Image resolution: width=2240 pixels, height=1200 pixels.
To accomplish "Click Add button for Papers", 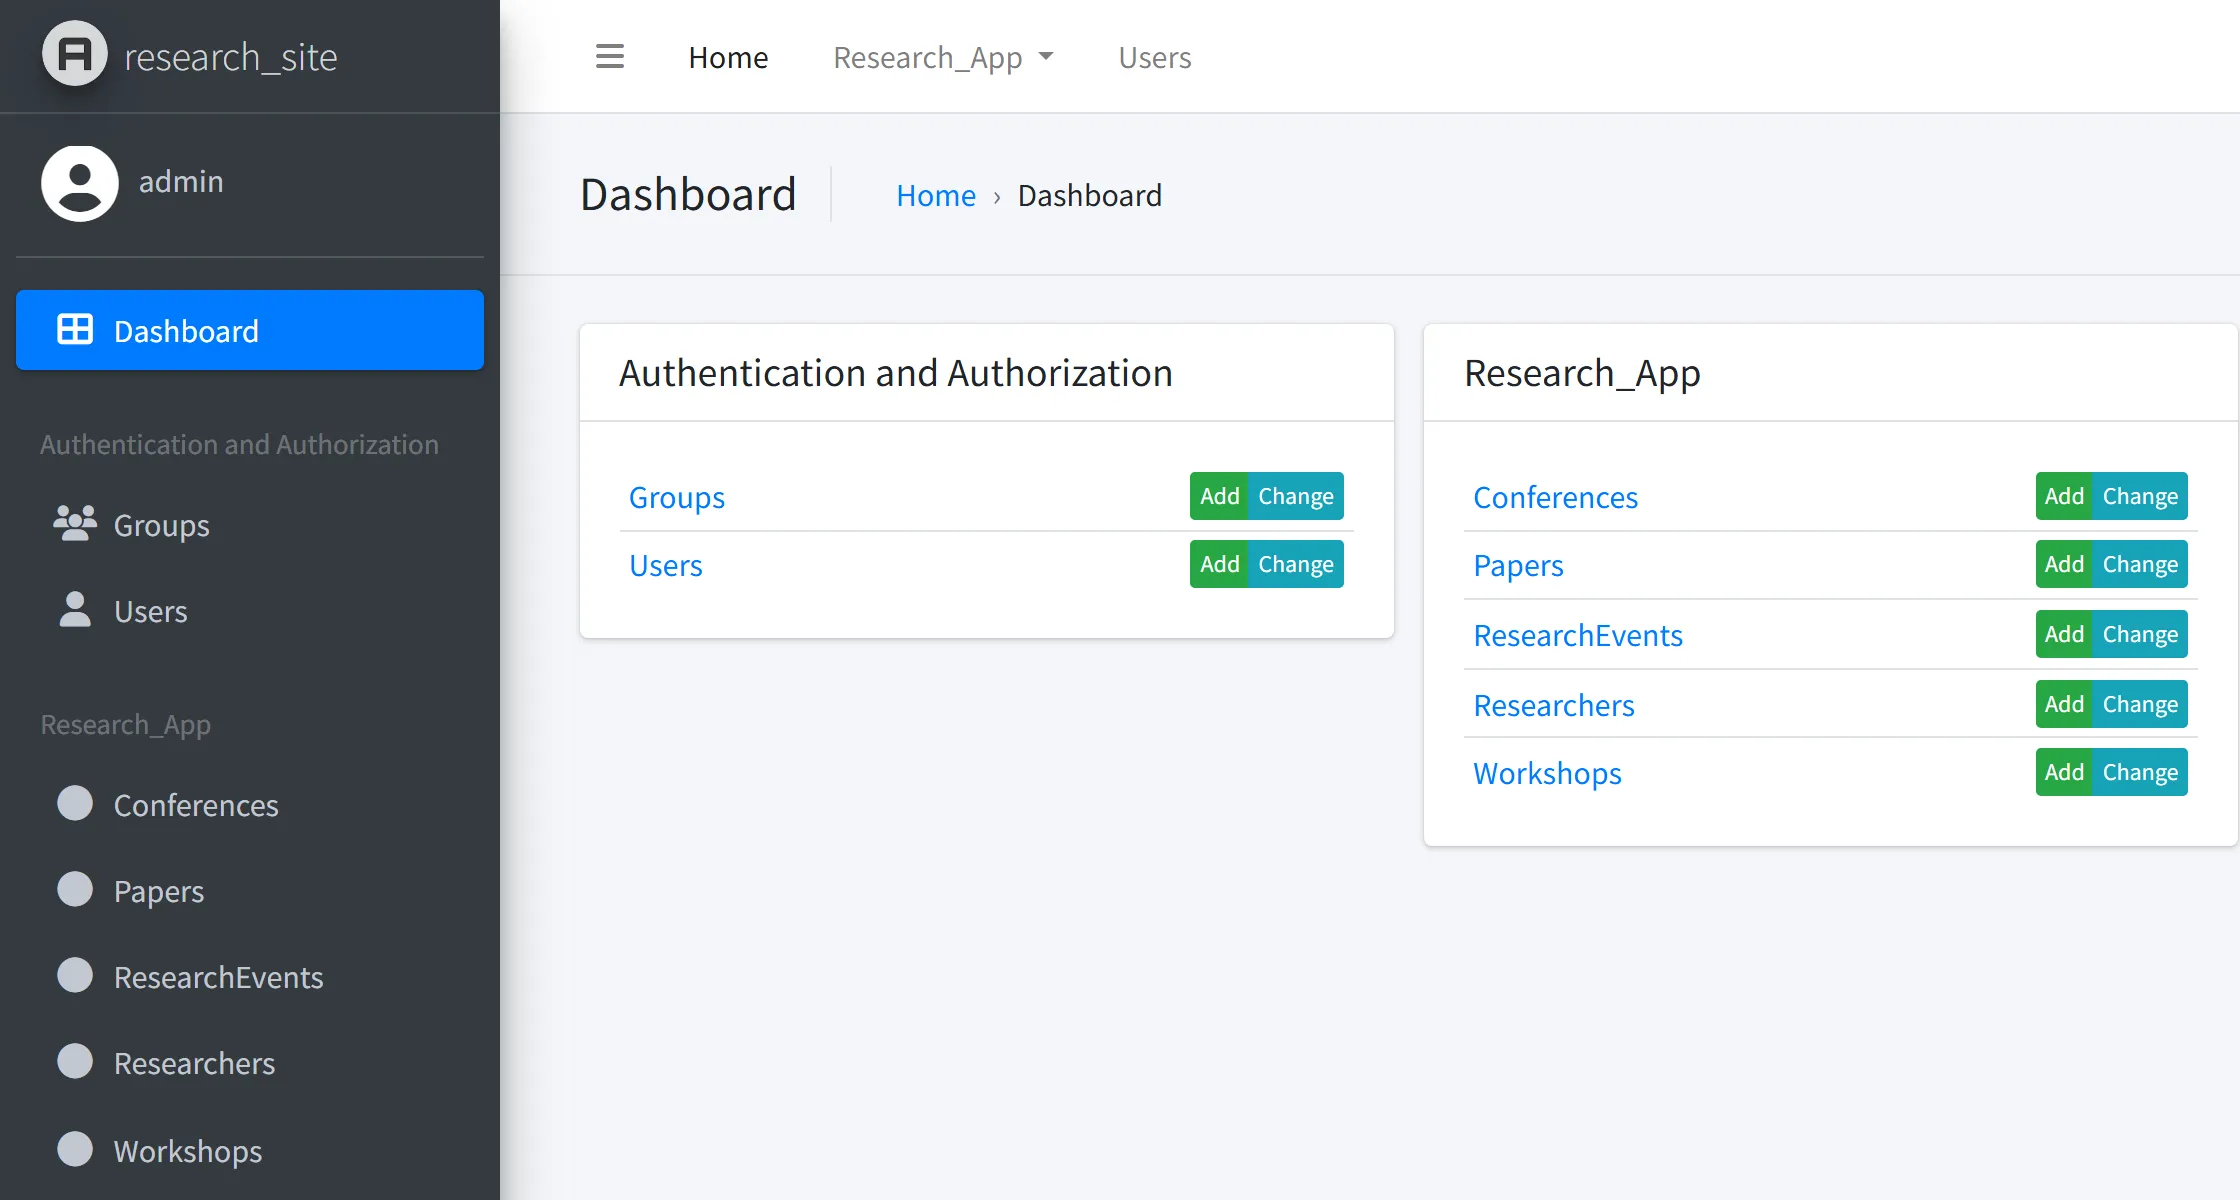I will [x=2064, y=564].
